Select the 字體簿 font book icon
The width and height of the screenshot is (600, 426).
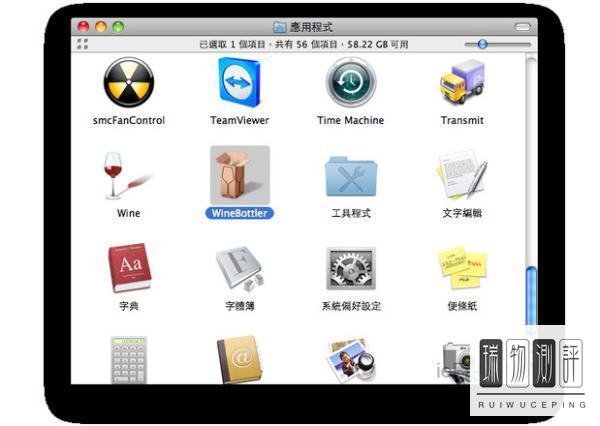pos(239,268)
